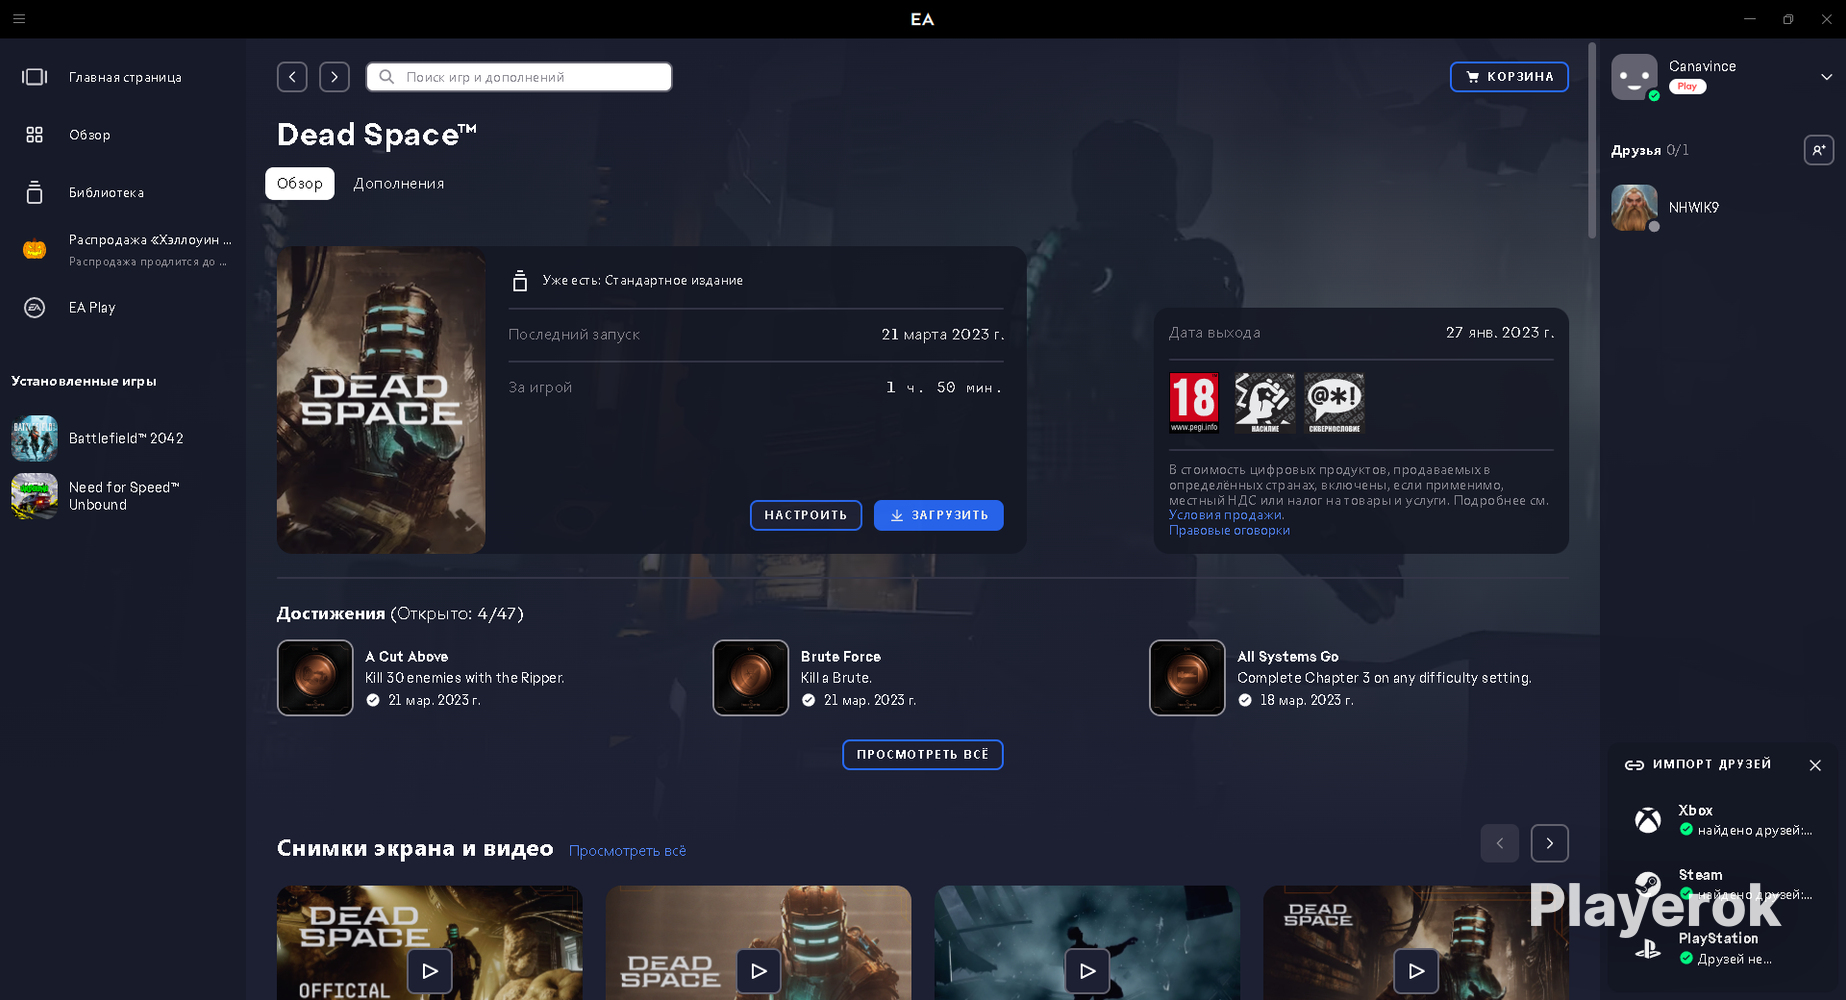Close the Импорт друзей panel
This screenshot has height=1000, width=1846.
[1815, 765]
